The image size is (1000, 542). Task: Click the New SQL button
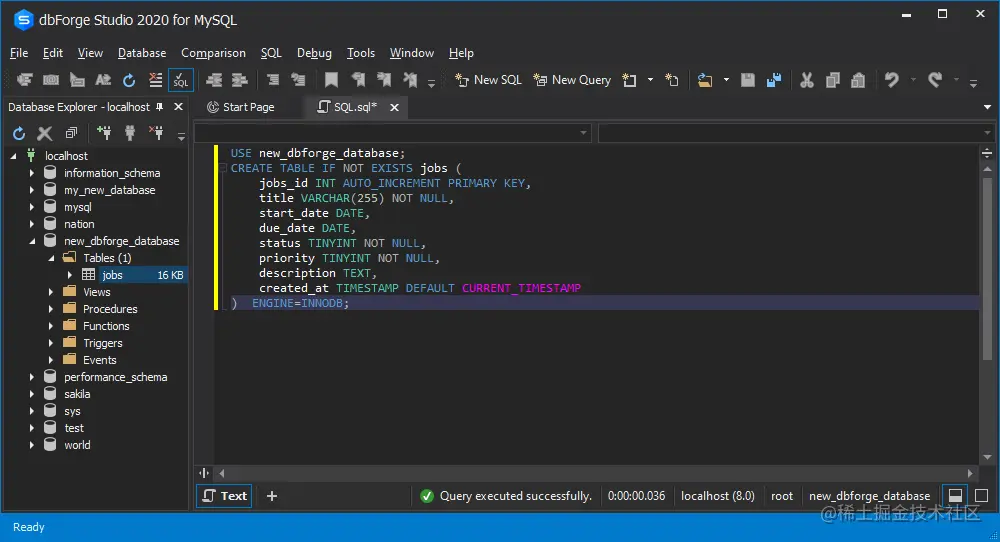click(488, 80)
